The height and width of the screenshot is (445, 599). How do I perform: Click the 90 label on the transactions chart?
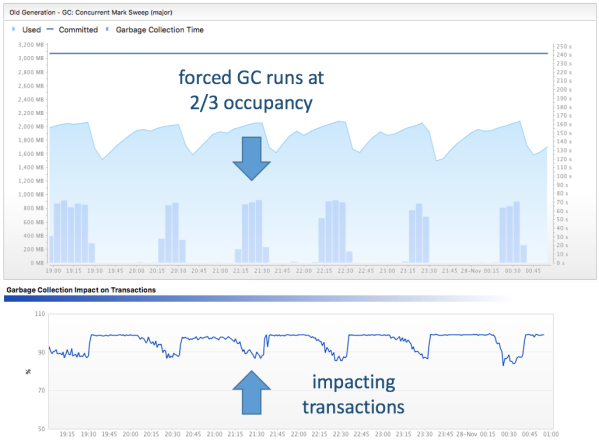41,352
